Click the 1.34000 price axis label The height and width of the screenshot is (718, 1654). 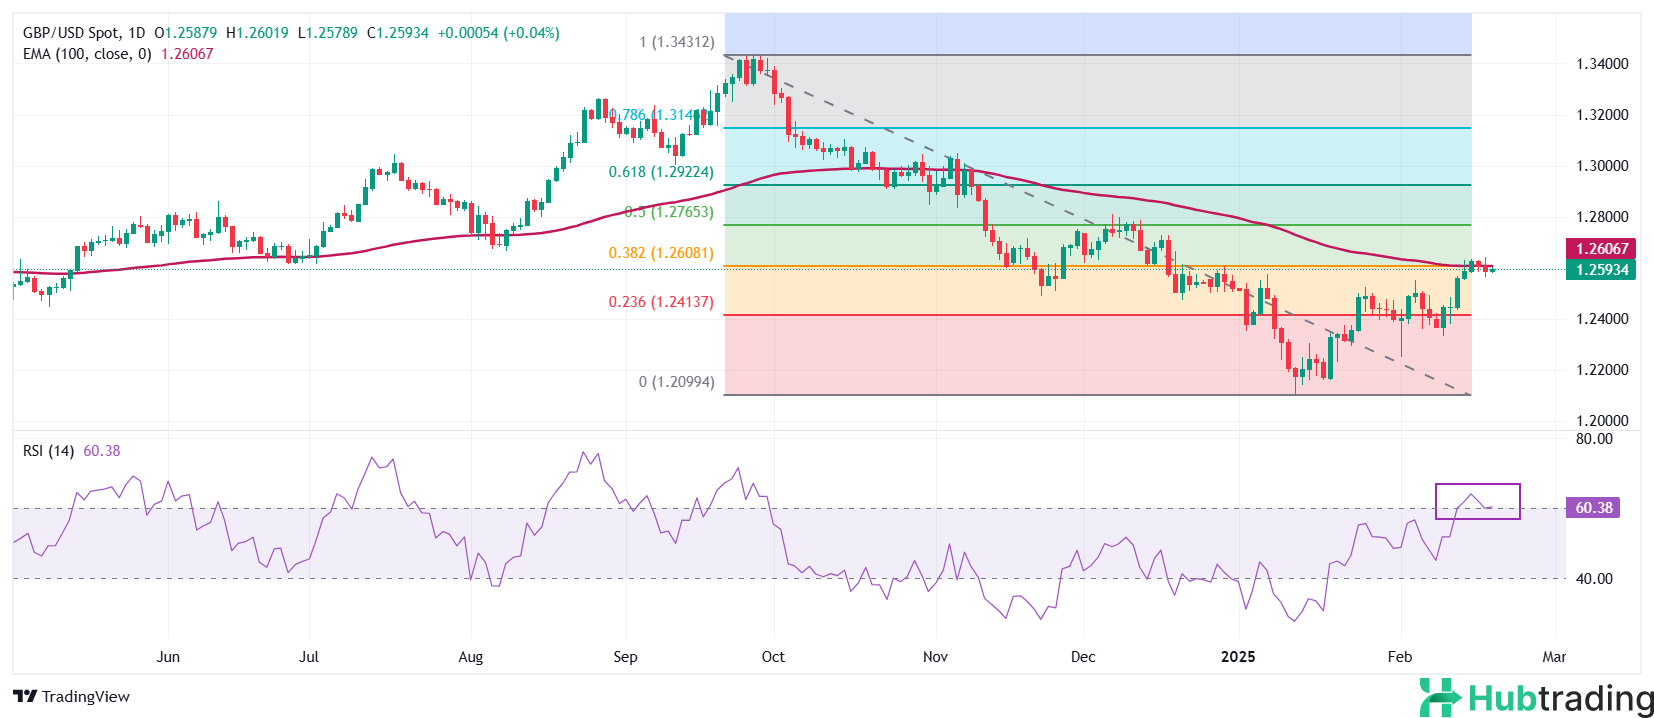[x=1602, y=64]
